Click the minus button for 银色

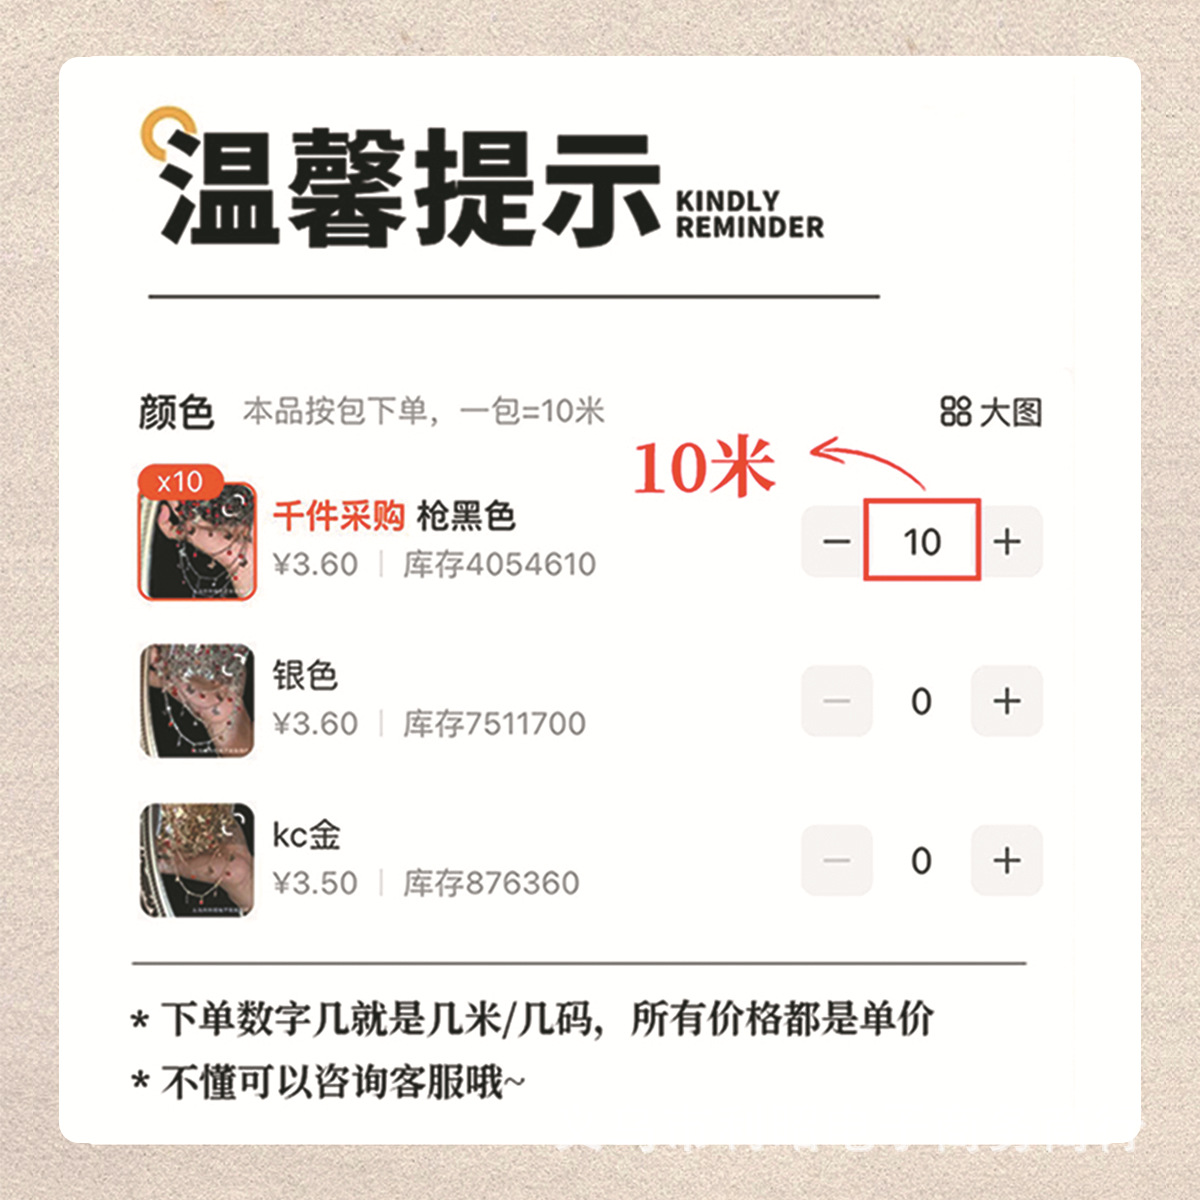[837, 701]
